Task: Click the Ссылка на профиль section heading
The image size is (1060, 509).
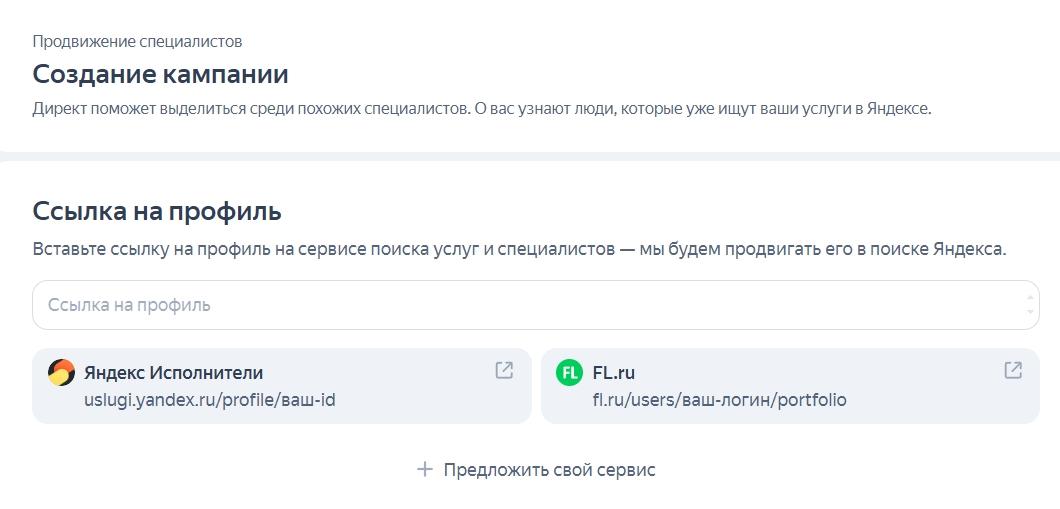Action: pyautogui.click(x=157, y=211)
